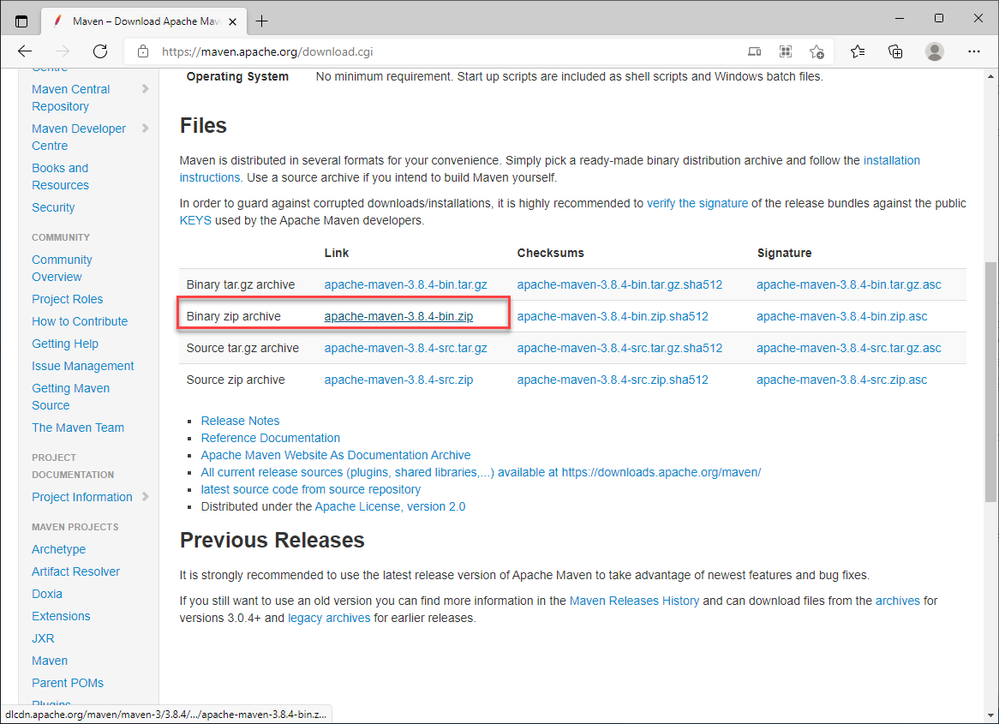Open a new tab with plus button
Screen dimensions: 999x724
pos(261,22)
